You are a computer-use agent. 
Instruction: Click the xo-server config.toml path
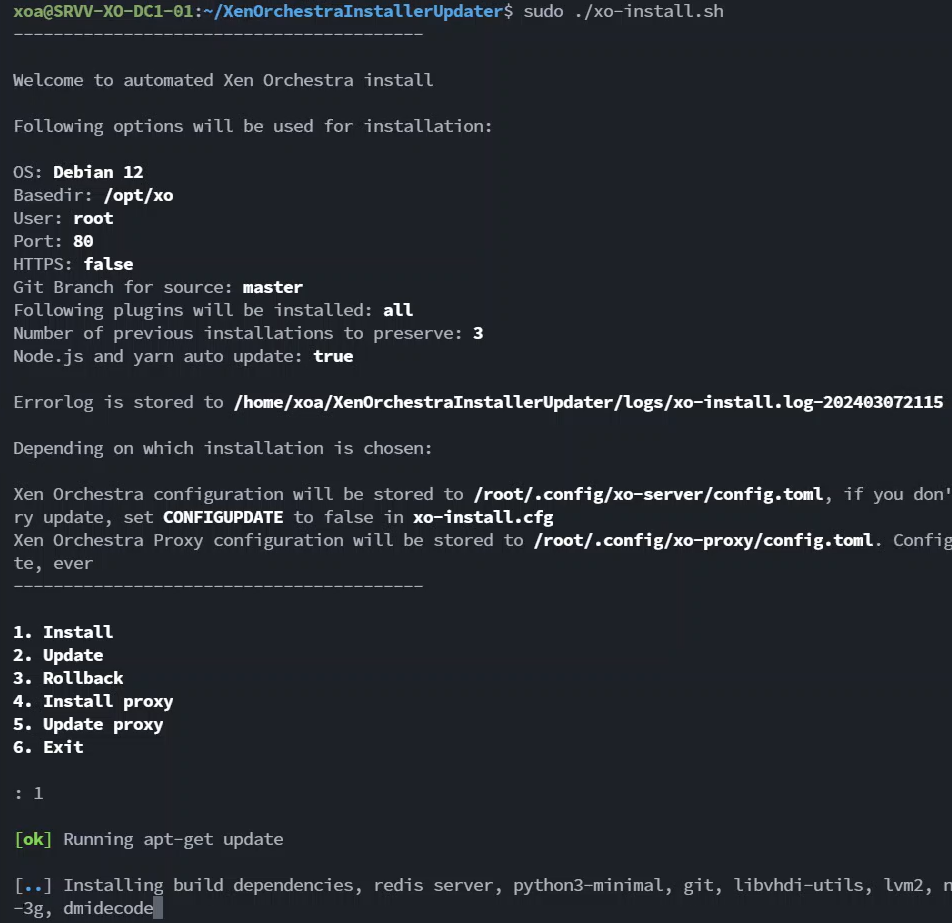point(648,494)
